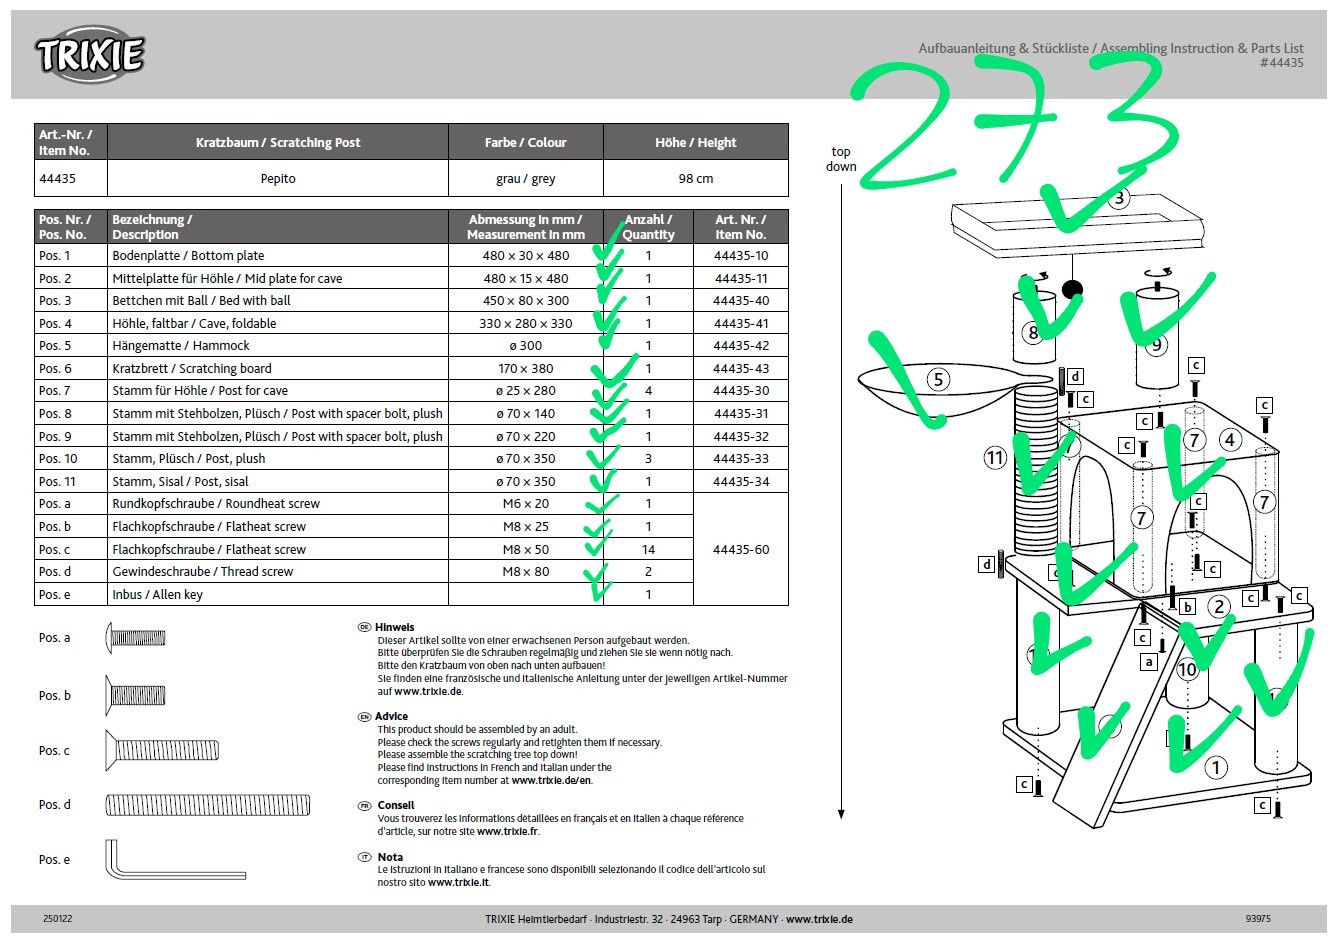Select 'Inbus / Allen key' description

[157, 594]
